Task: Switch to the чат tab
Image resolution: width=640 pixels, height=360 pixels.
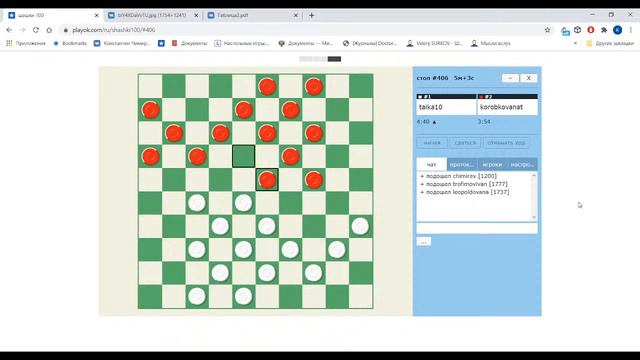Action: click(431, 164)
